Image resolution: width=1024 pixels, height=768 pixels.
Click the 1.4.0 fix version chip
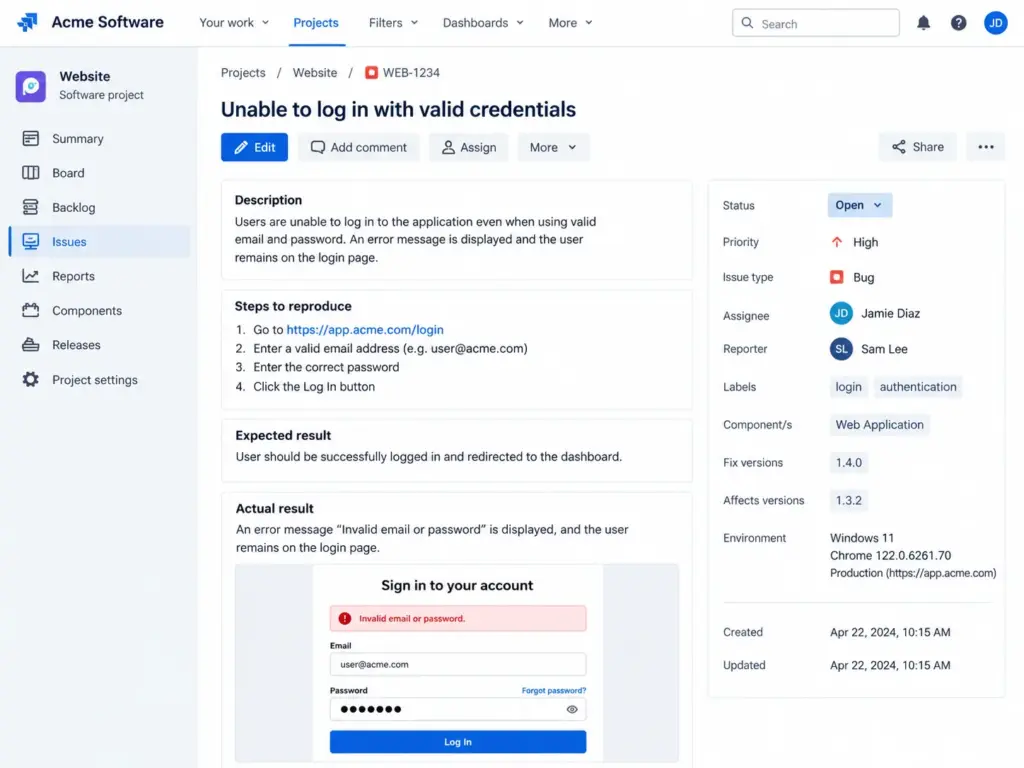pos(849,462)
